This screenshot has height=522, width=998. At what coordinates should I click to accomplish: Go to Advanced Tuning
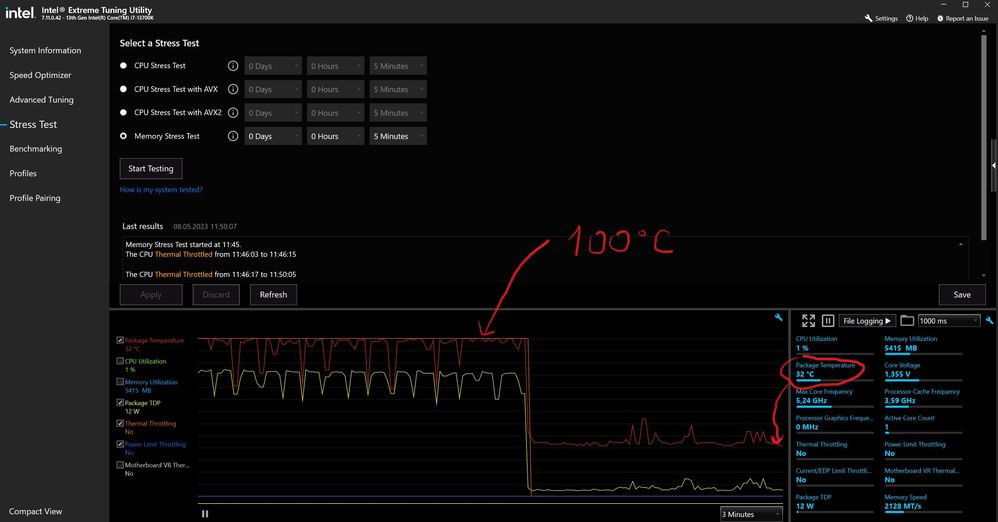point(41,100)
